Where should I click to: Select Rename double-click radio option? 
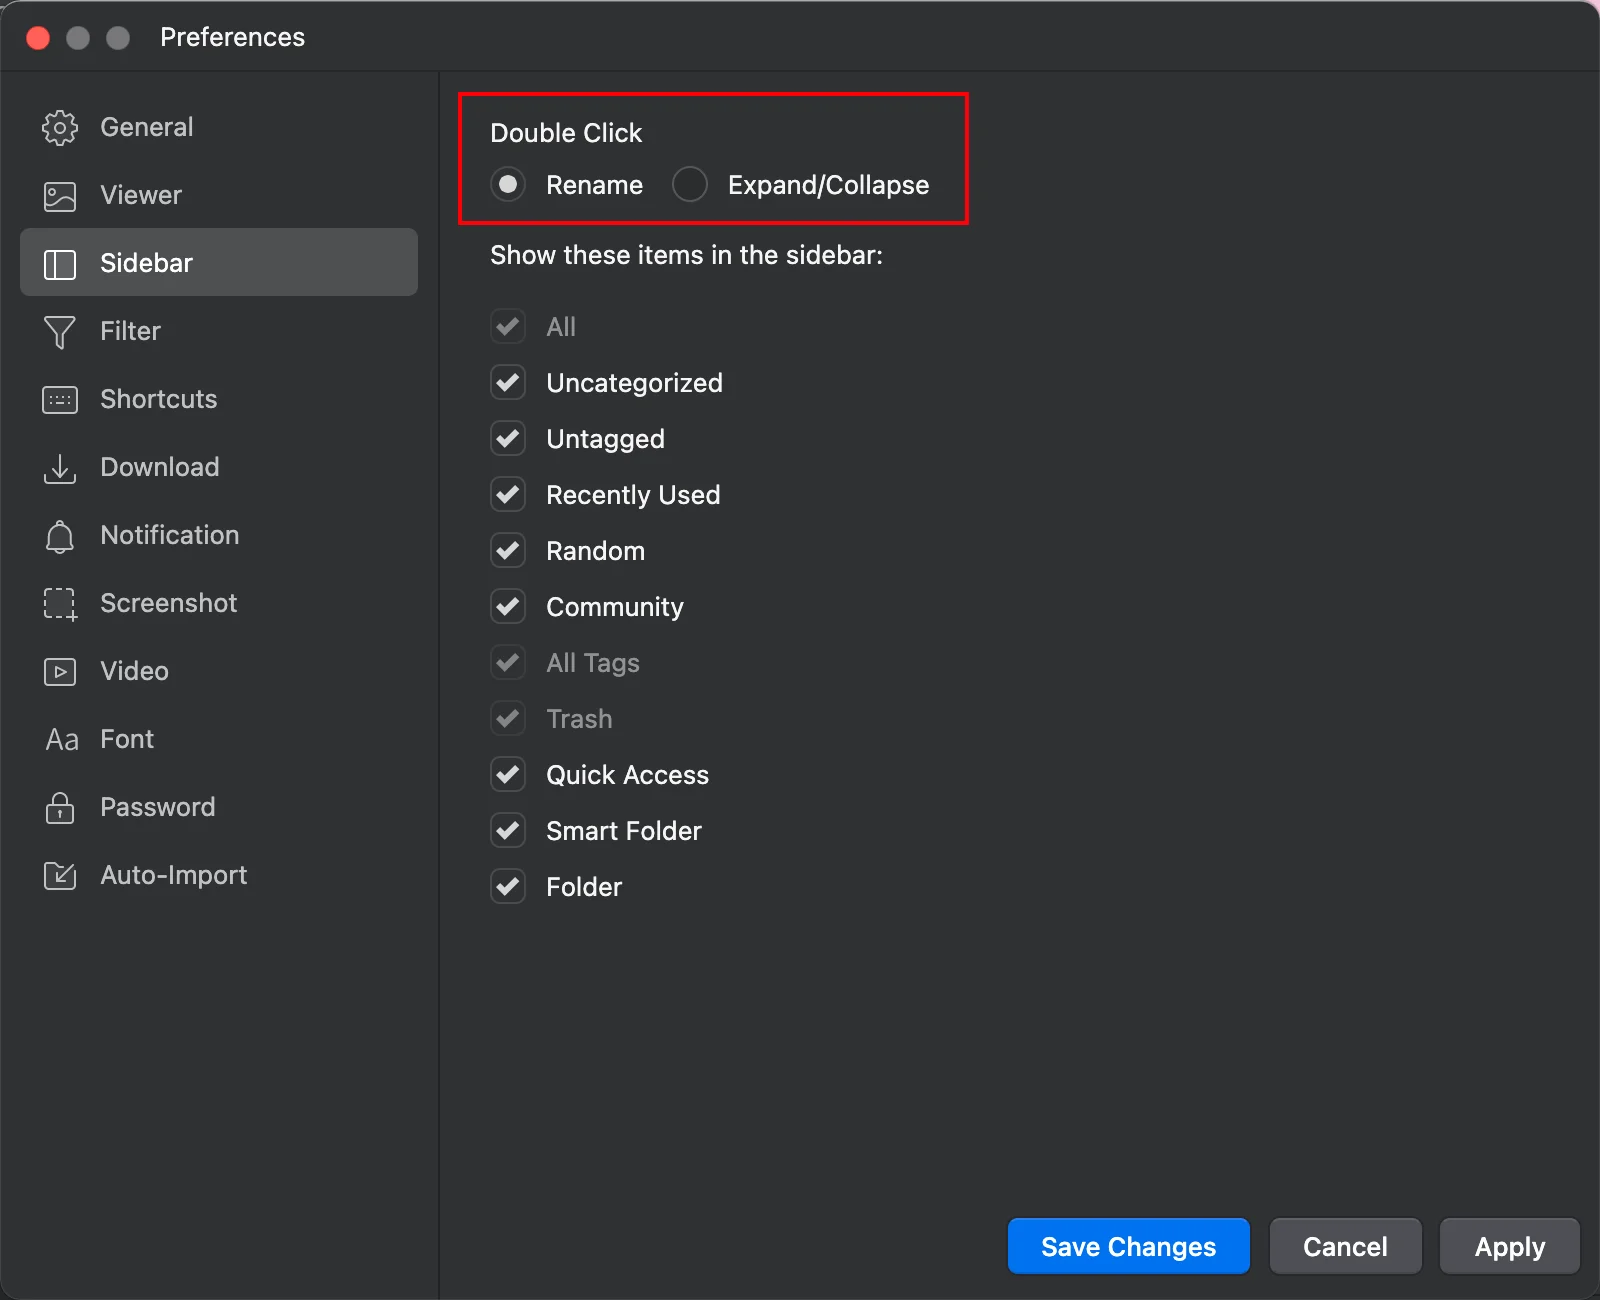pyautogui.click(x=508, y=184)
